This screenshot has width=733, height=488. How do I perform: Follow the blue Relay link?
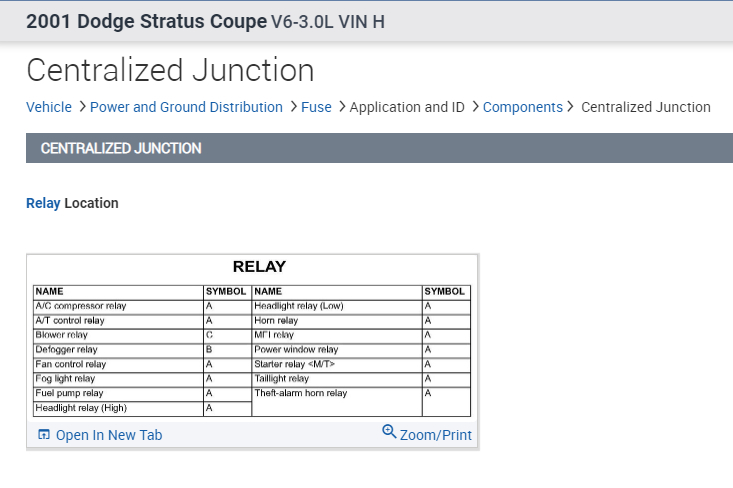click(x=43, y=203)
